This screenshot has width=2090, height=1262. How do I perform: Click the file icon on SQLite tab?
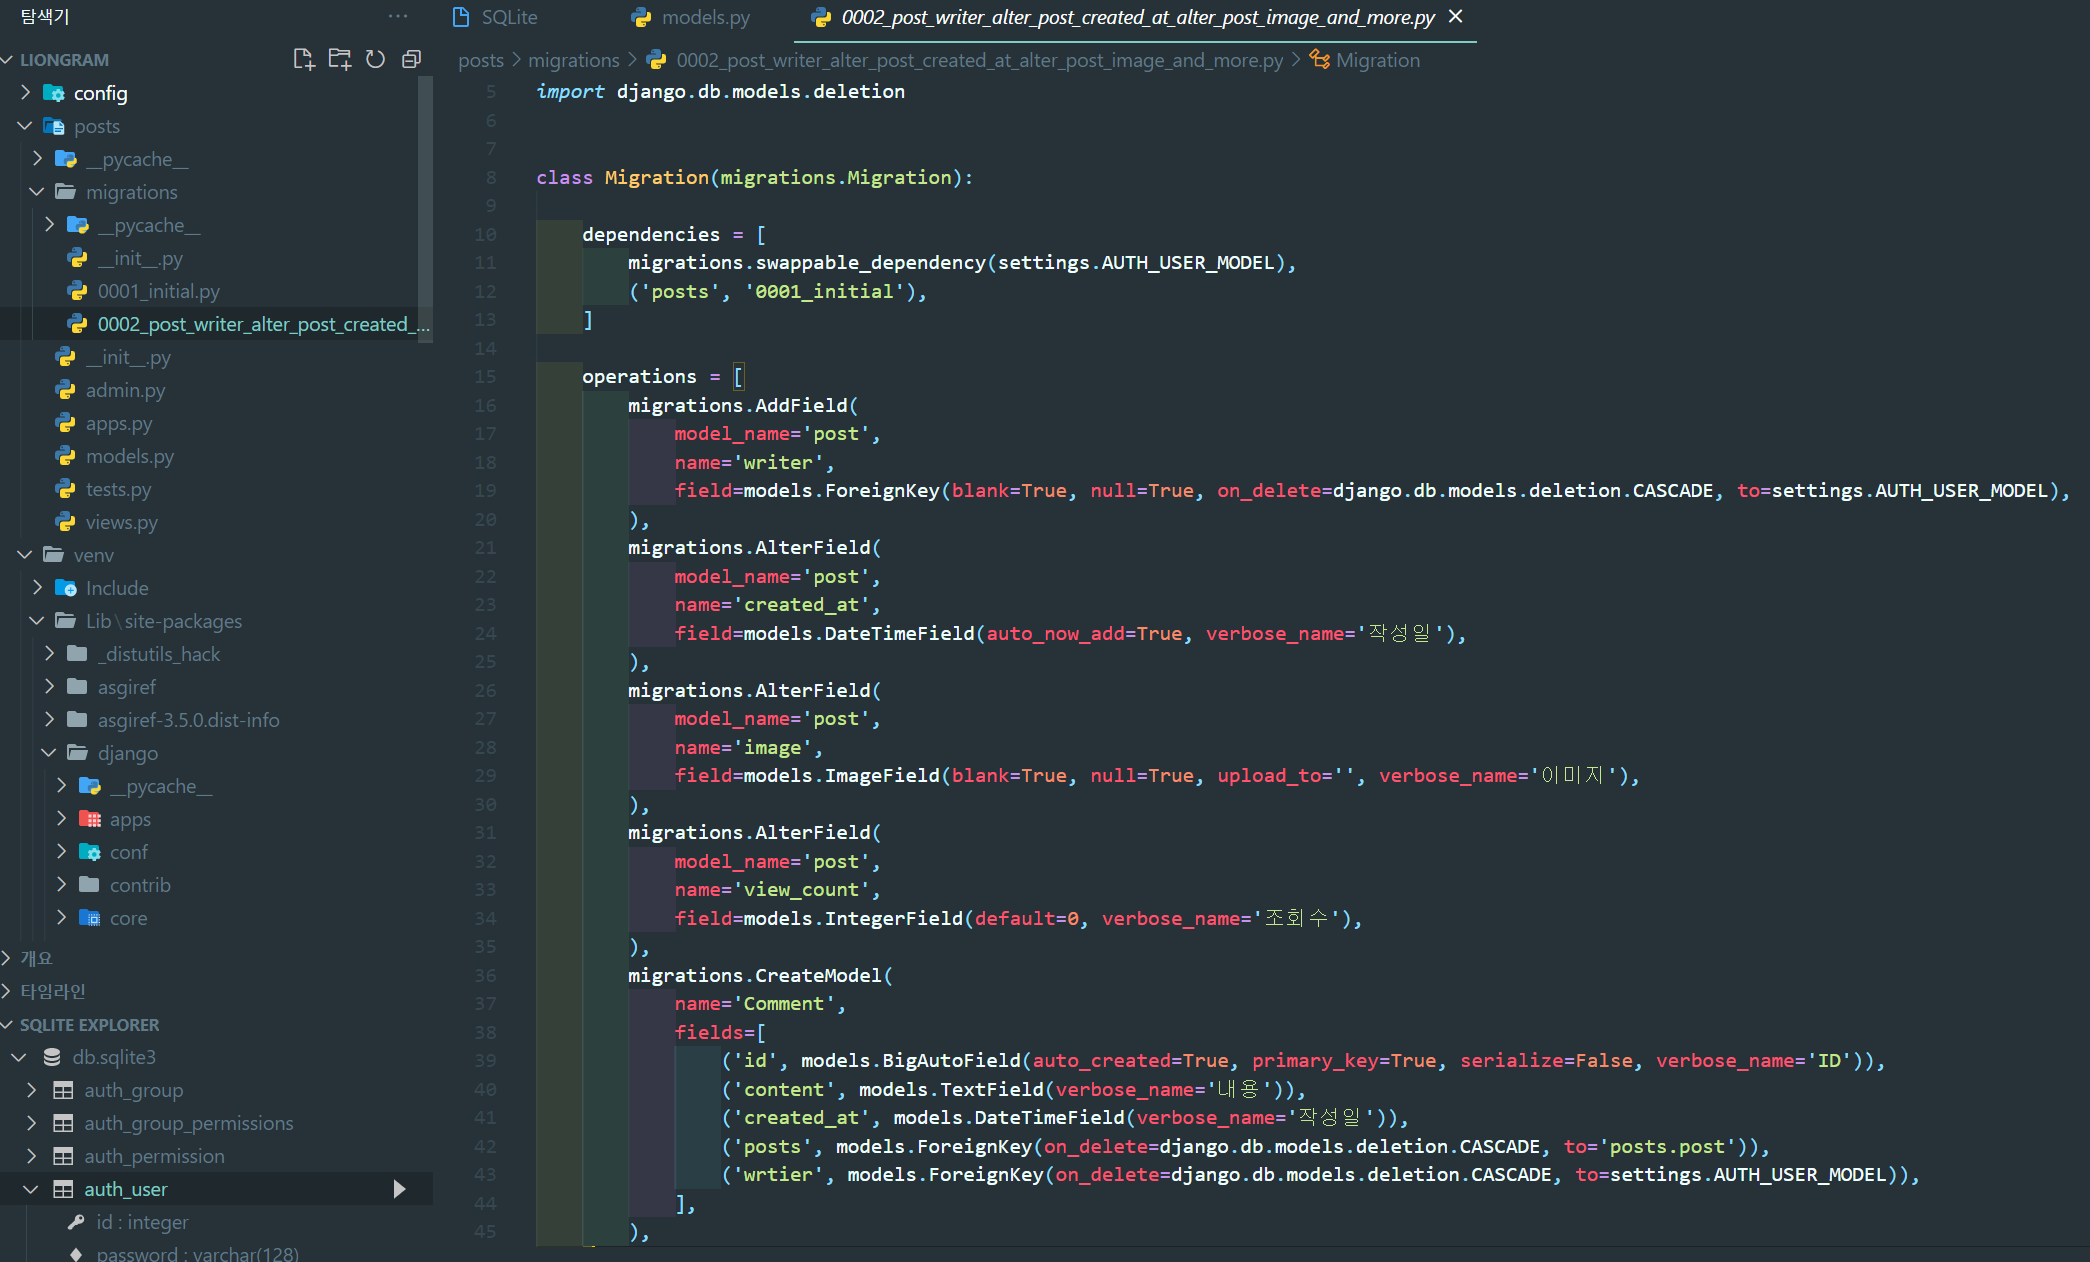point(461,17)
